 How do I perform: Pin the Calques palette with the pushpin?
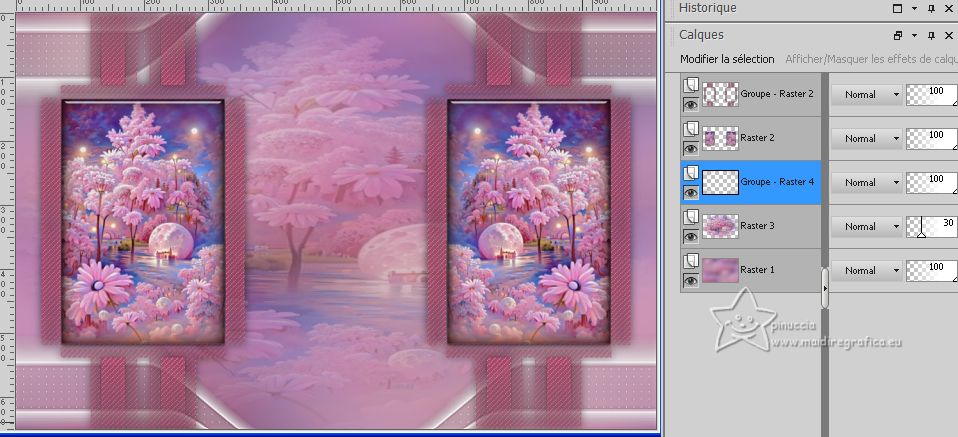(931, 35)
